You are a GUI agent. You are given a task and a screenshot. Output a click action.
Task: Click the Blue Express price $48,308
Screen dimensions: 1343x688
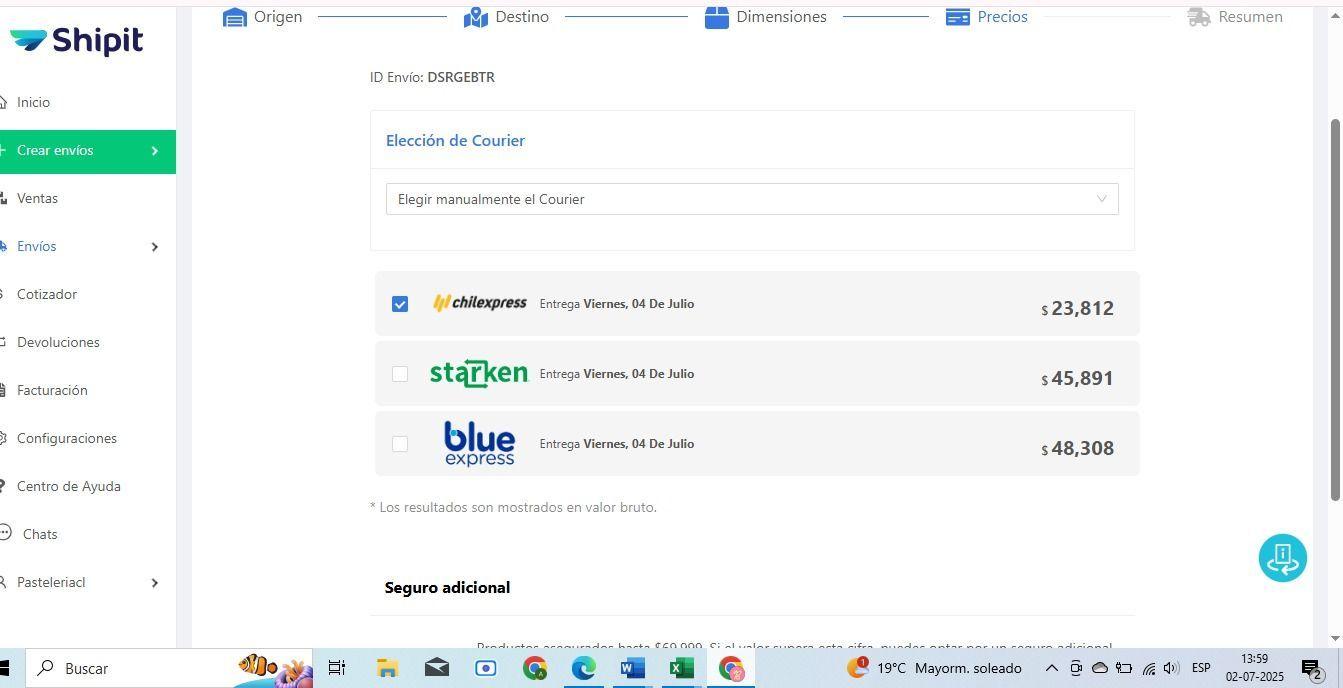click(x=1077, y=448)
